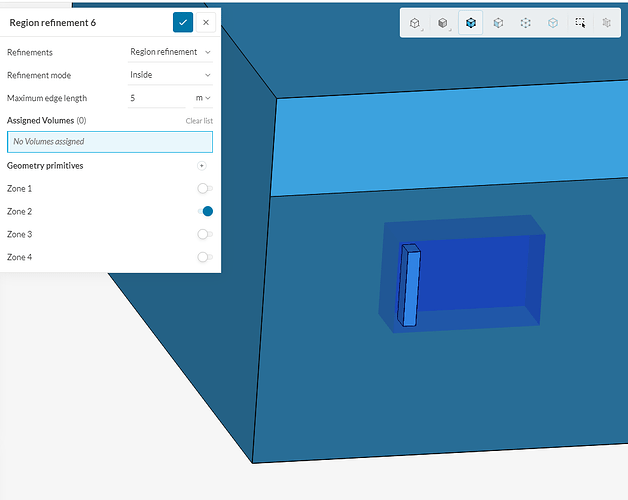Enable the Zone 1 toggle
This screenshot has width=628, height=500.
[x=205, y=189]
